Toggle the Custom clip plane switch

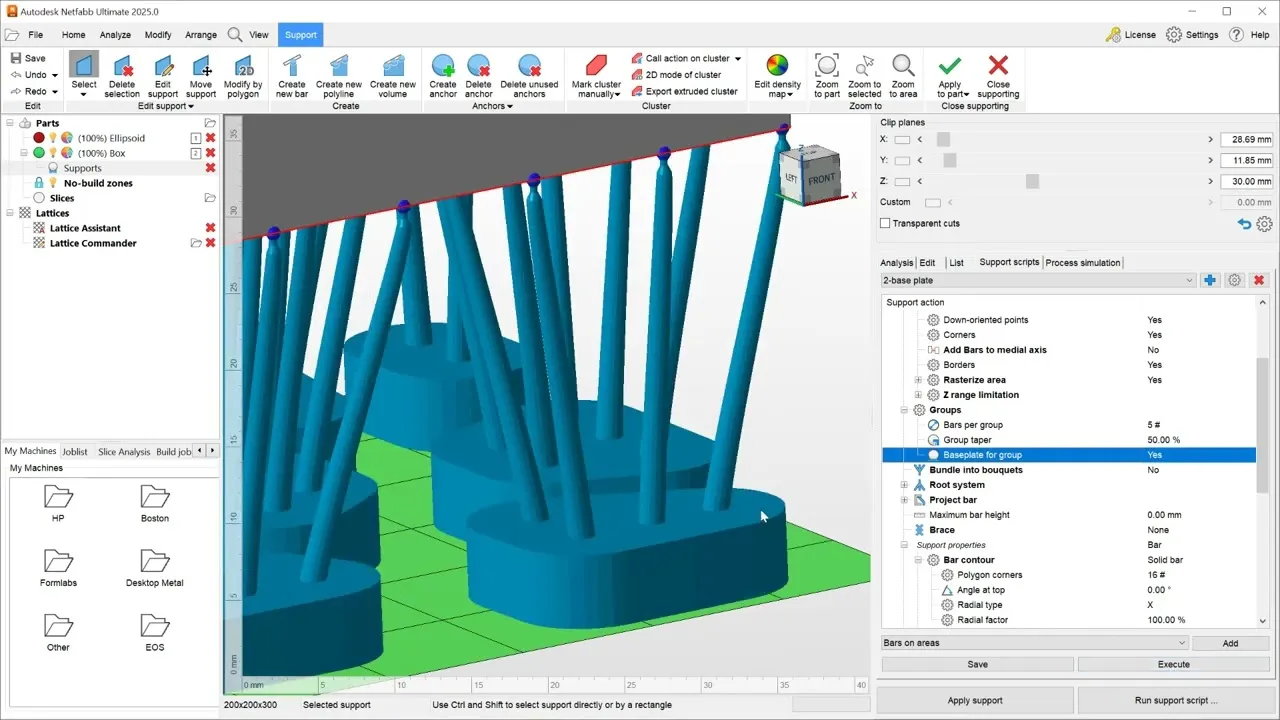coord(933,203)
